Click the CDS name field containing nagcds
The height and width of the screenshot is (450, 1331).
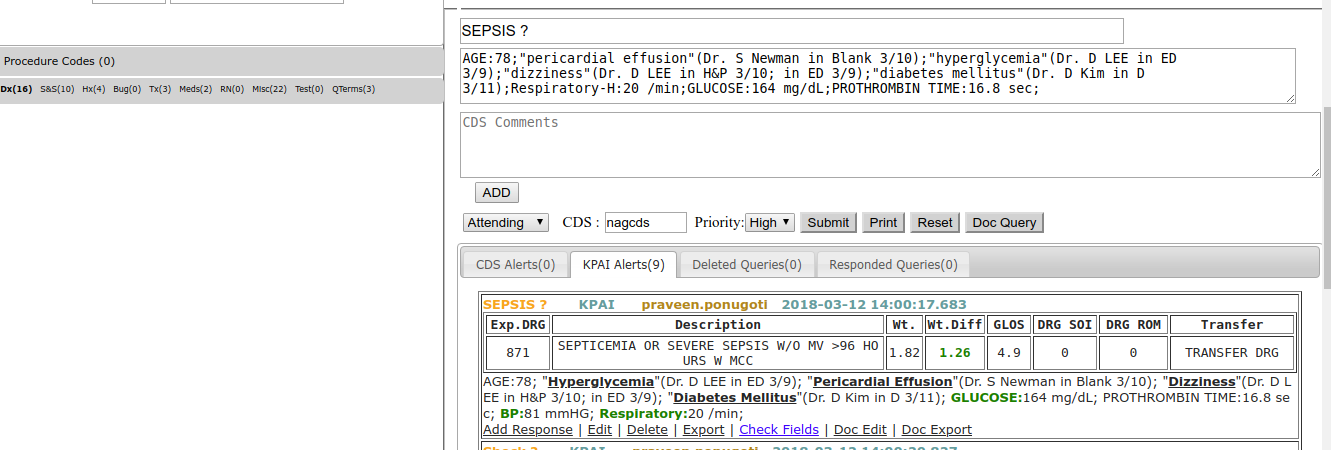click(645, 222)
